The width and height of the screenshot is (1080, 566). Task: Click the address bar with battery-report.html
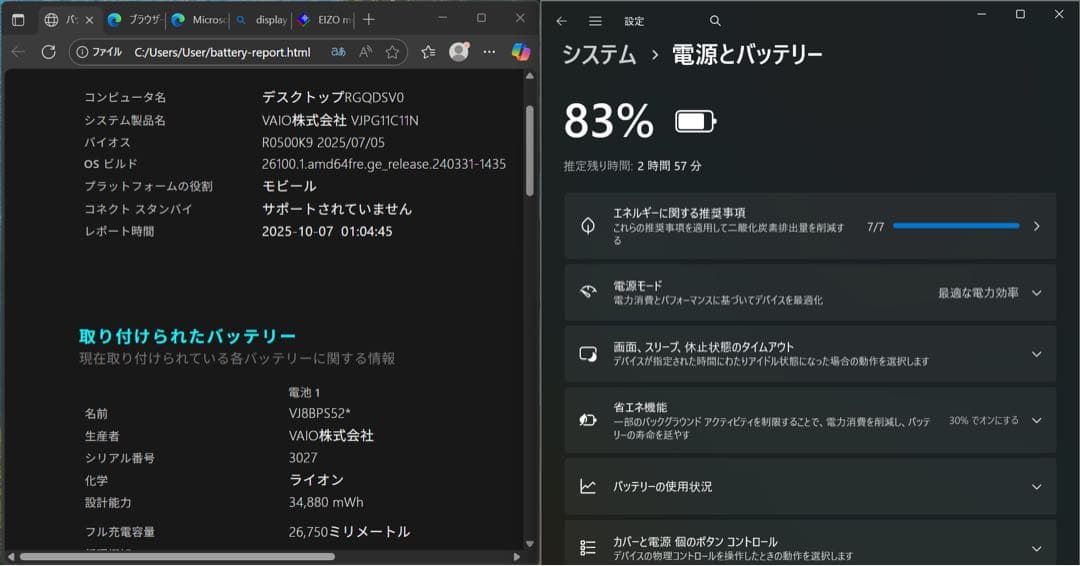222,52
